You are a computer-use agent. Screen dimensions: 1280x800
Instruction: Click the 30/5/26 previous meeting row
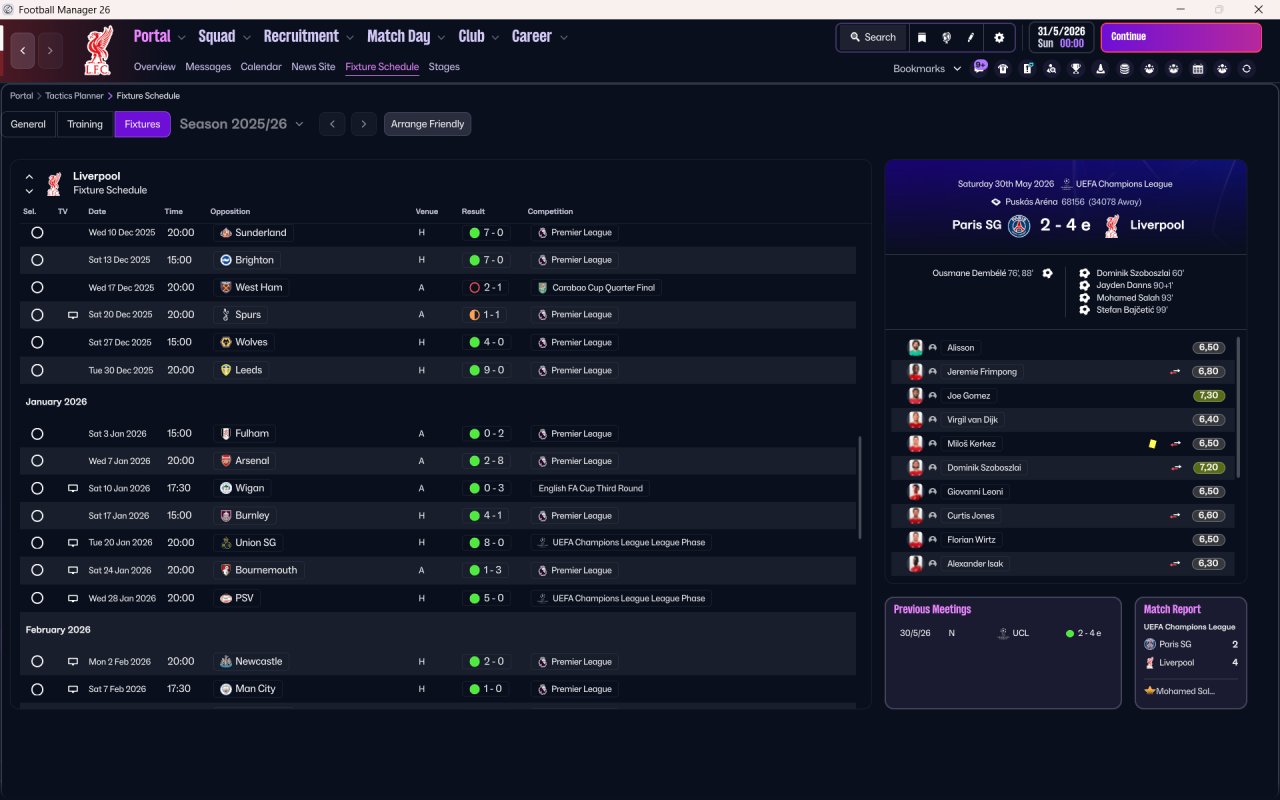tap(1003, 633)
